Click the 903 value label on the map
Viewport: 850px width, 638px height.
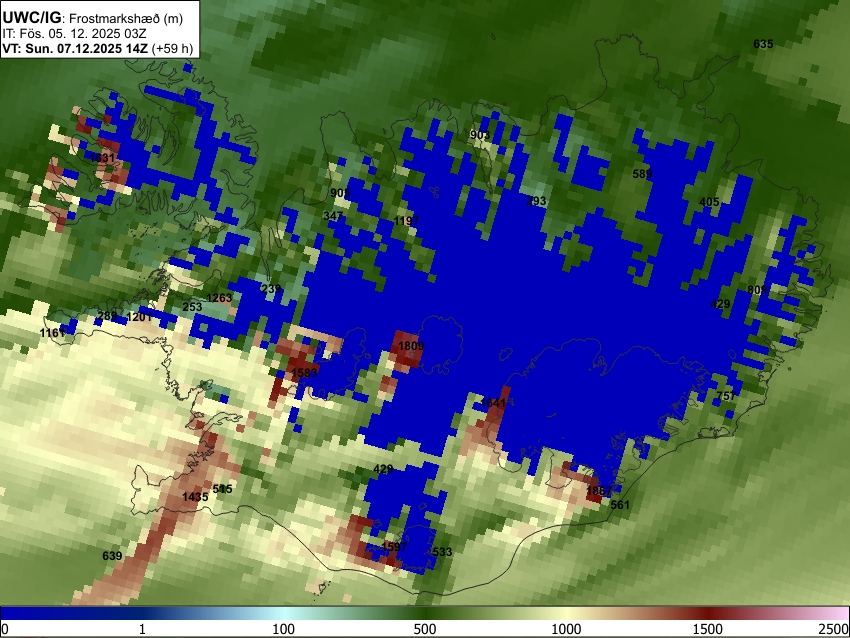pos(480,135)
